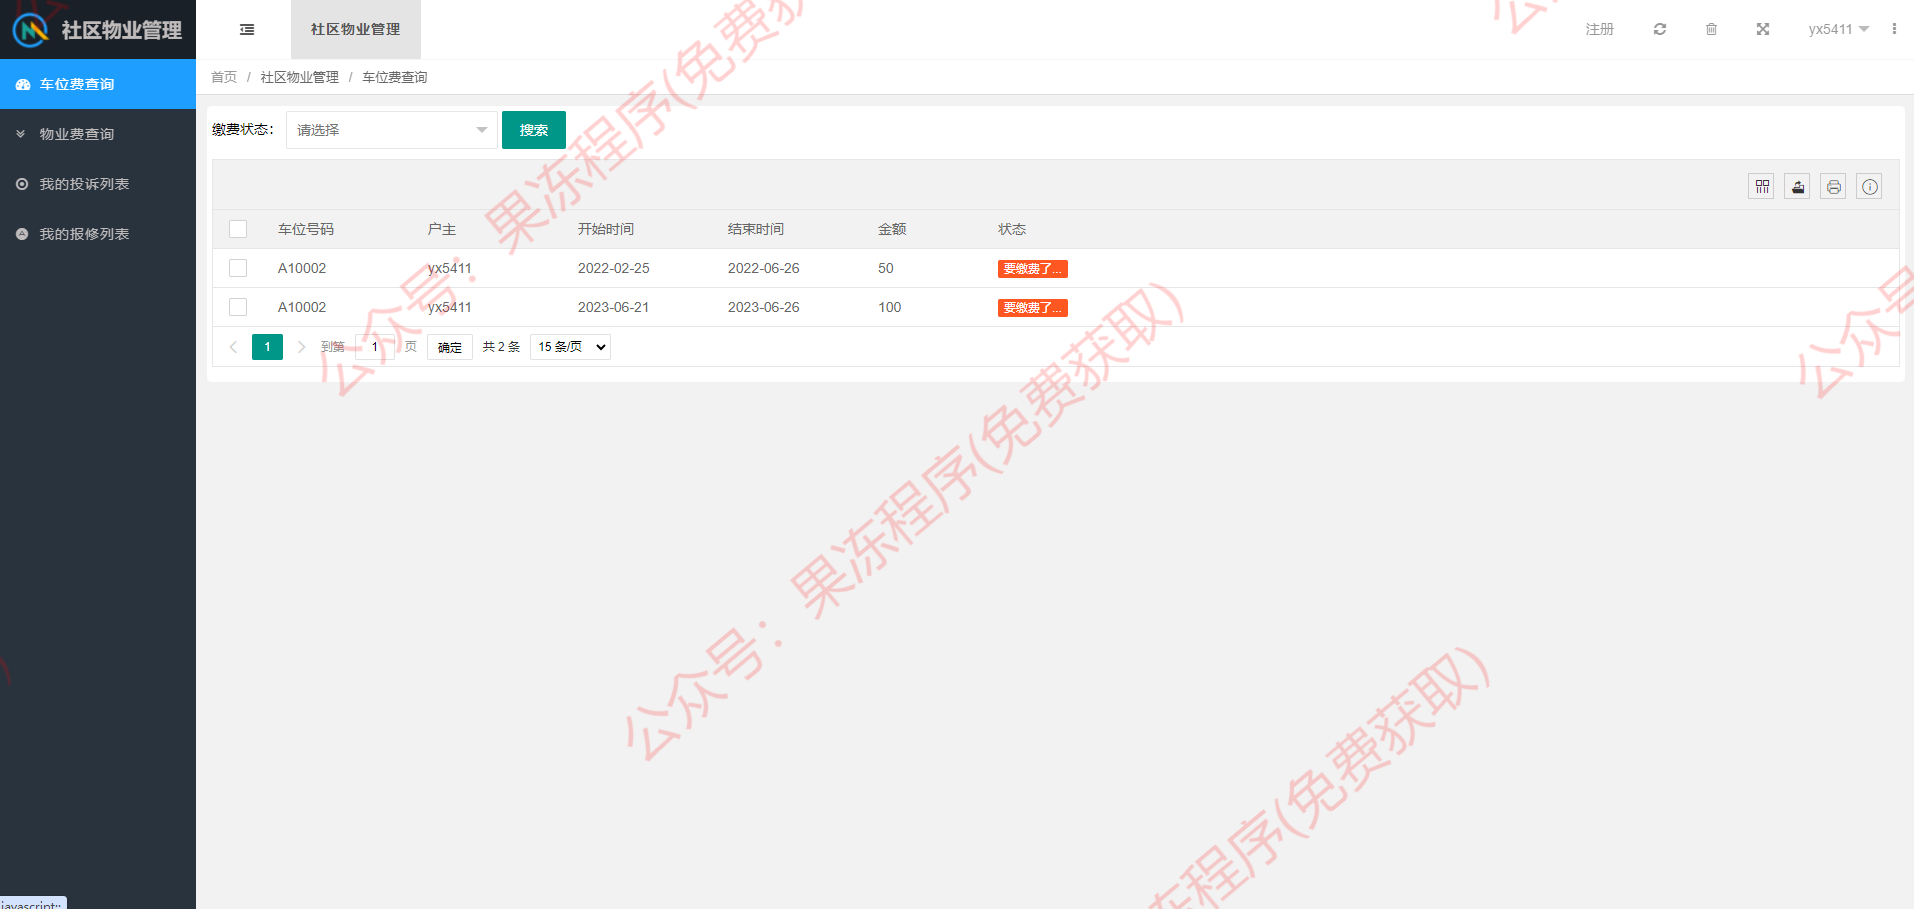Click the table export icon
Viewport: 1914px width, 909px height.
pyautogui.click(x=1798, y=187)
